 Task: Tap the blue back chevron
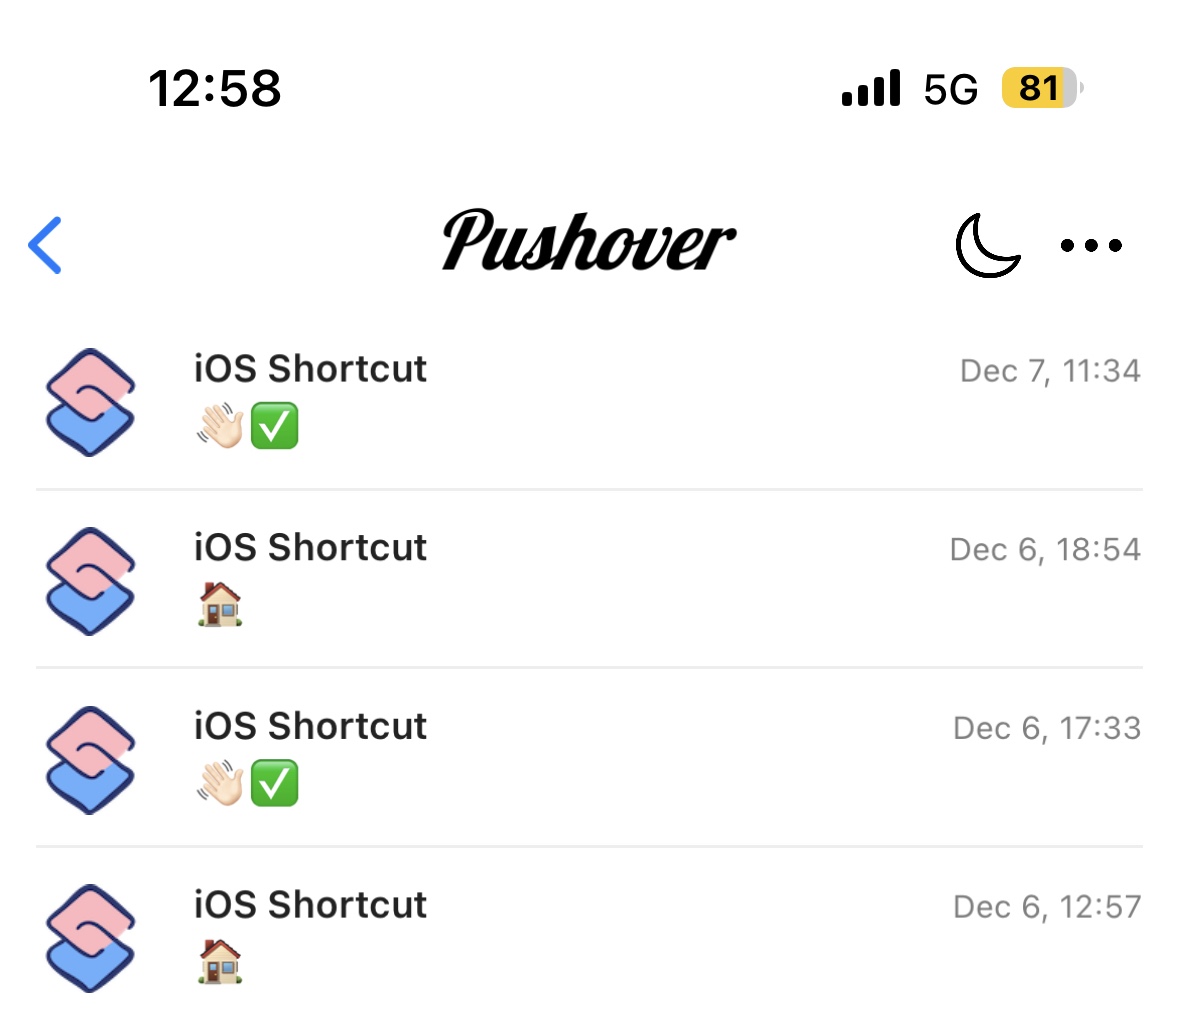coord(45,245)
